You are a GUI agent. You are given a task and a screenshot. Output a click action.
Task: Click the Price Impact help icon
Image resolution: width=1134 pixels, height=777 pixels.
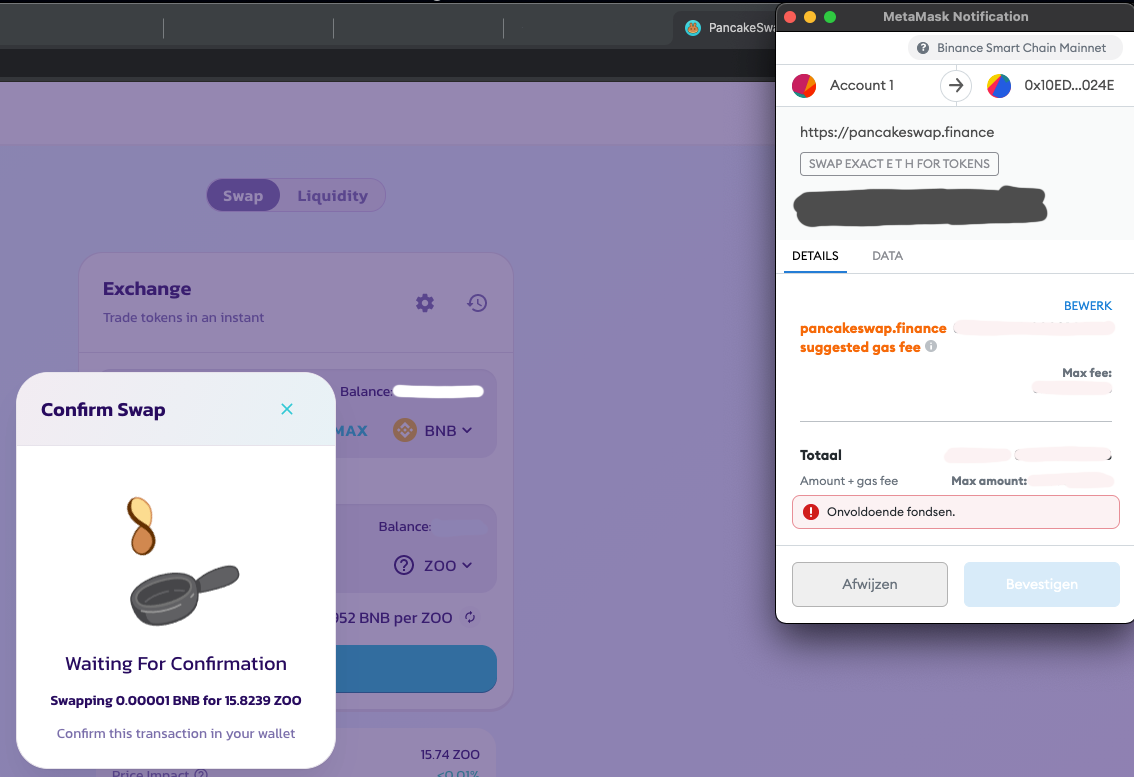(201, 773)
